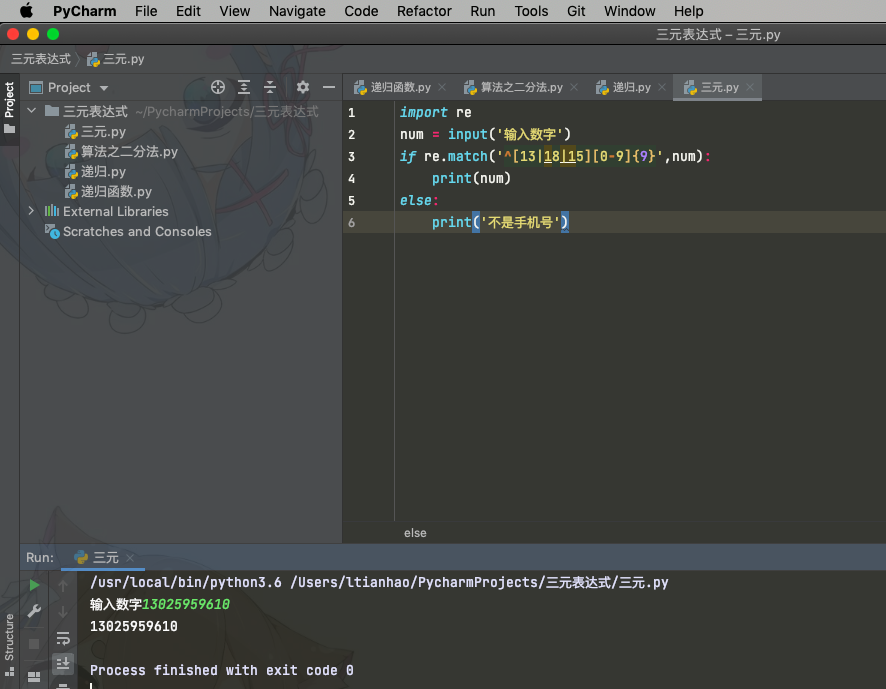Open run configuration with wrench icon
886x689 pixels.
[34, 612]
